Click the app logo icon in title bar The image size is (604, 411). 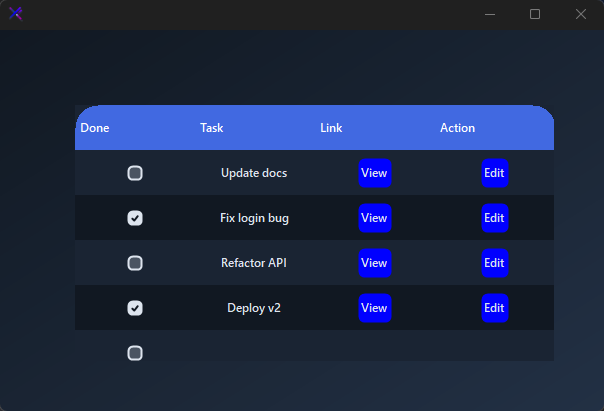point(16,14)
